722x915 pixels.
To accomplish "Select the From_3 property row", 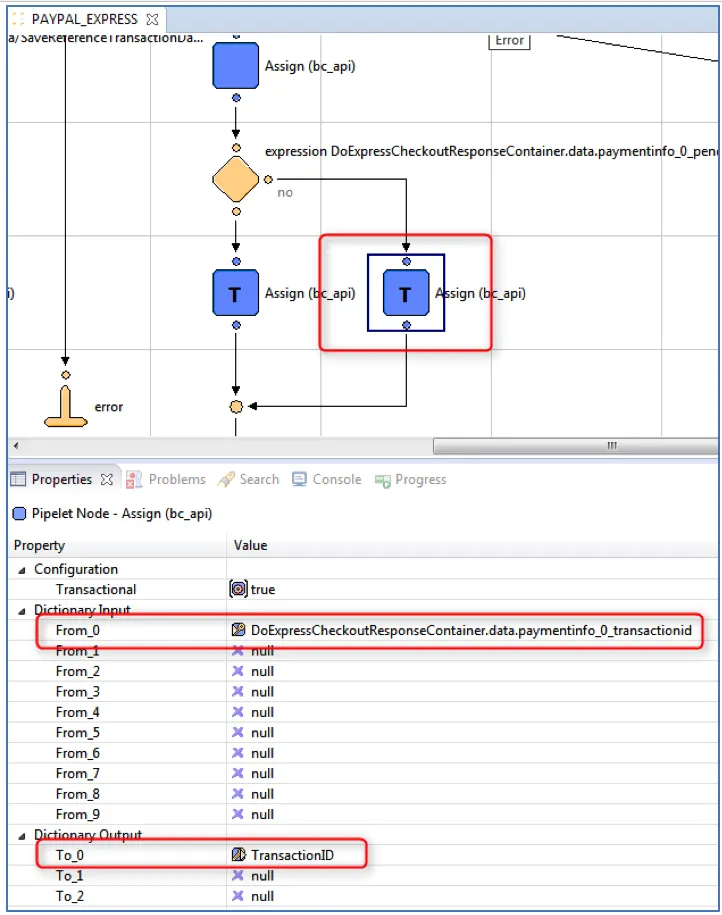I will click(363, 692).
